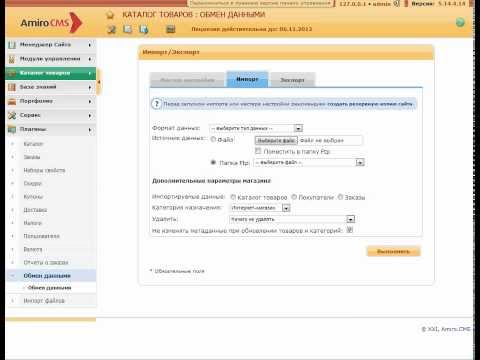
Task: Open Наборы свойств in sidebar
Action: pyautogui.click(x=44, y=170)
